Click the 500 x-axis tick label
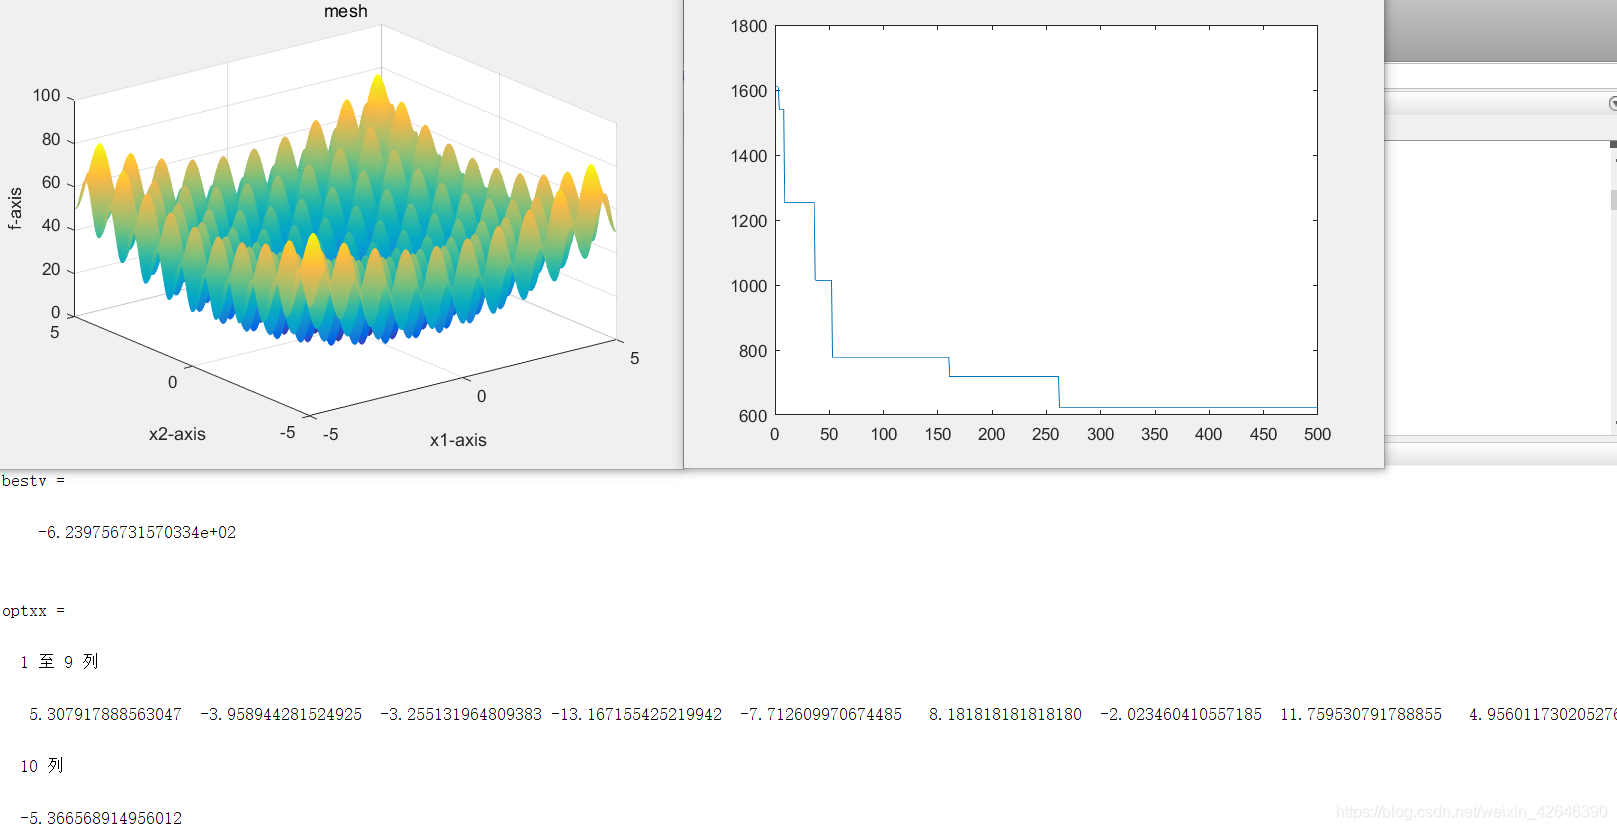Viewport: 1617px width, 830px height. [x=1318, y=434]
